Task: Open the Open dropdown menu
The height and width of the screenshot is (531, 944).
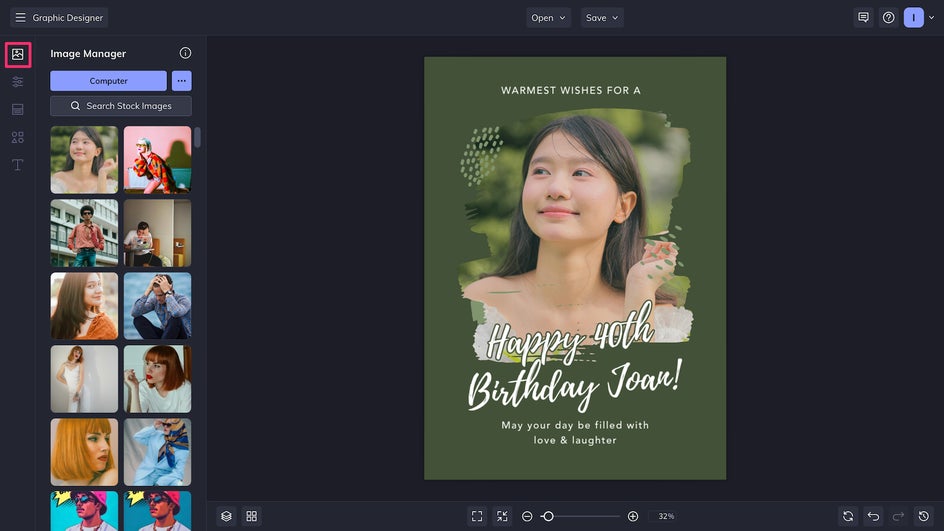Action: [x=548, y=17]
